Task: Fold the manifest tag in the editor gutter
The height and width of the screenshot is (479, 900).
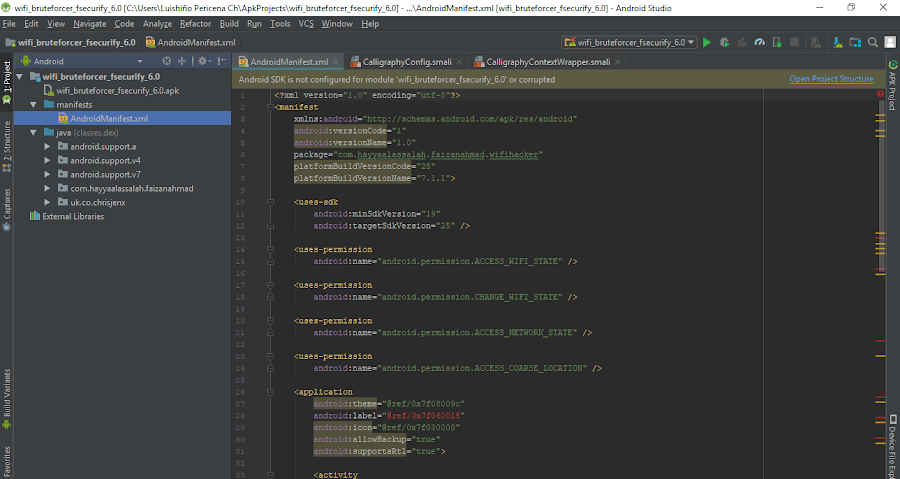Action: 270,107
